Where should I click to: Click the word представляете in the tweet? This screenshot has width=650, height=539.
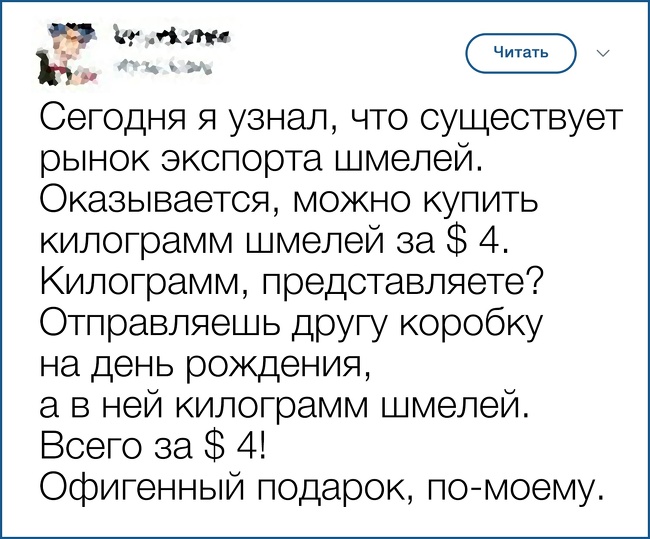coord(402,283)
